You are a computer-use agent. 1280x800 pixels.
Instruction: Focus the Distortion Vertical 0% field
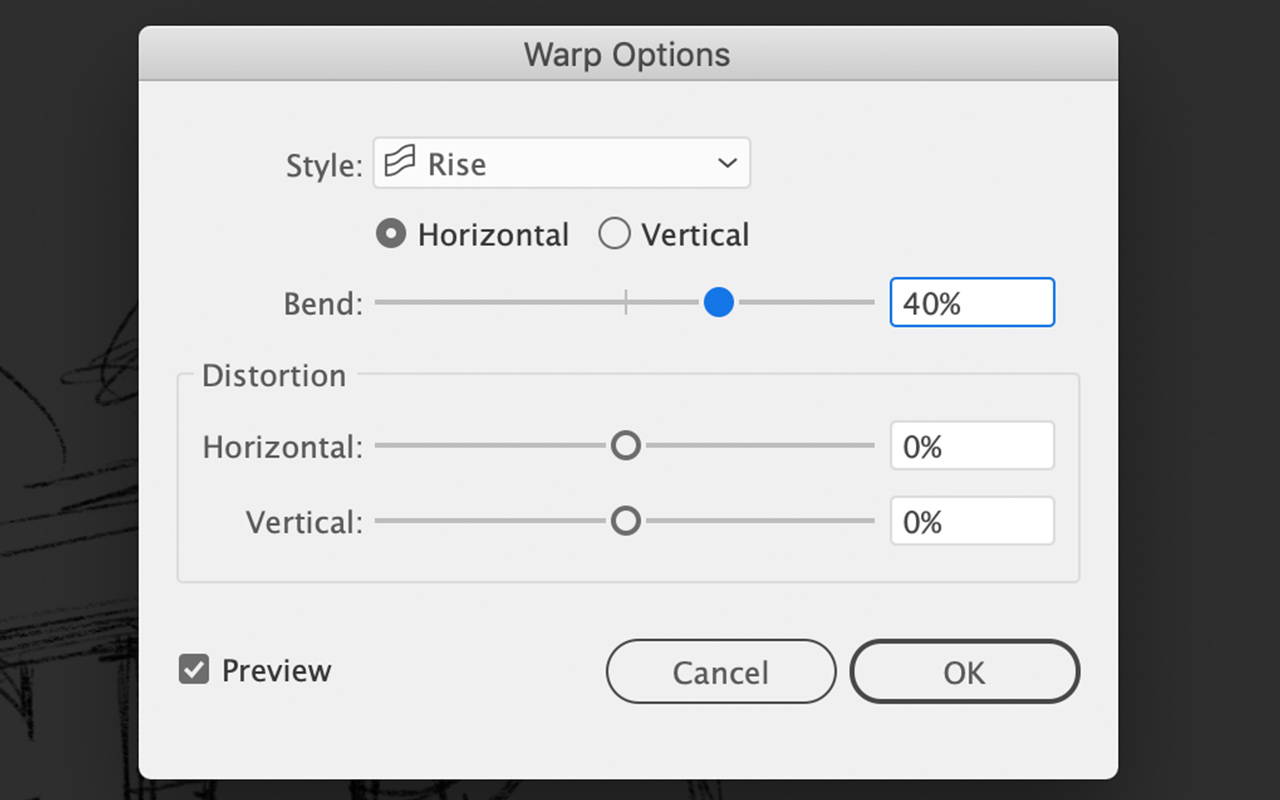click(972, 521)
